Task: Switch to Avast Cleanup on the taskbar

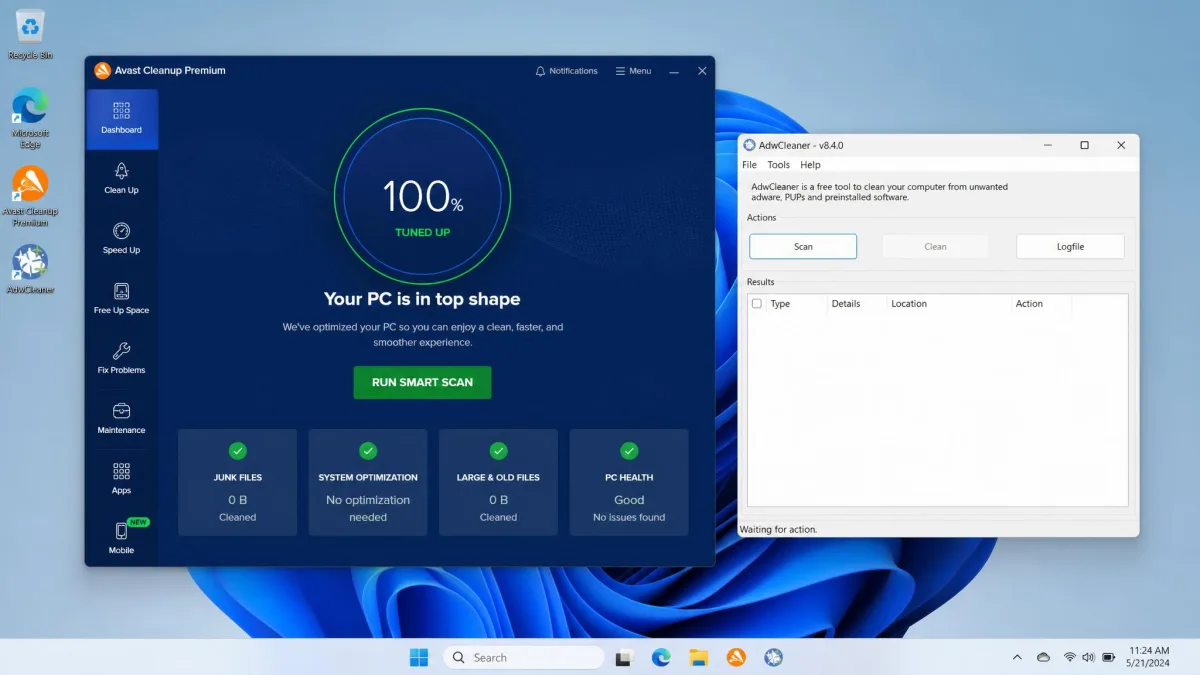Action: (x=736, y=657)
